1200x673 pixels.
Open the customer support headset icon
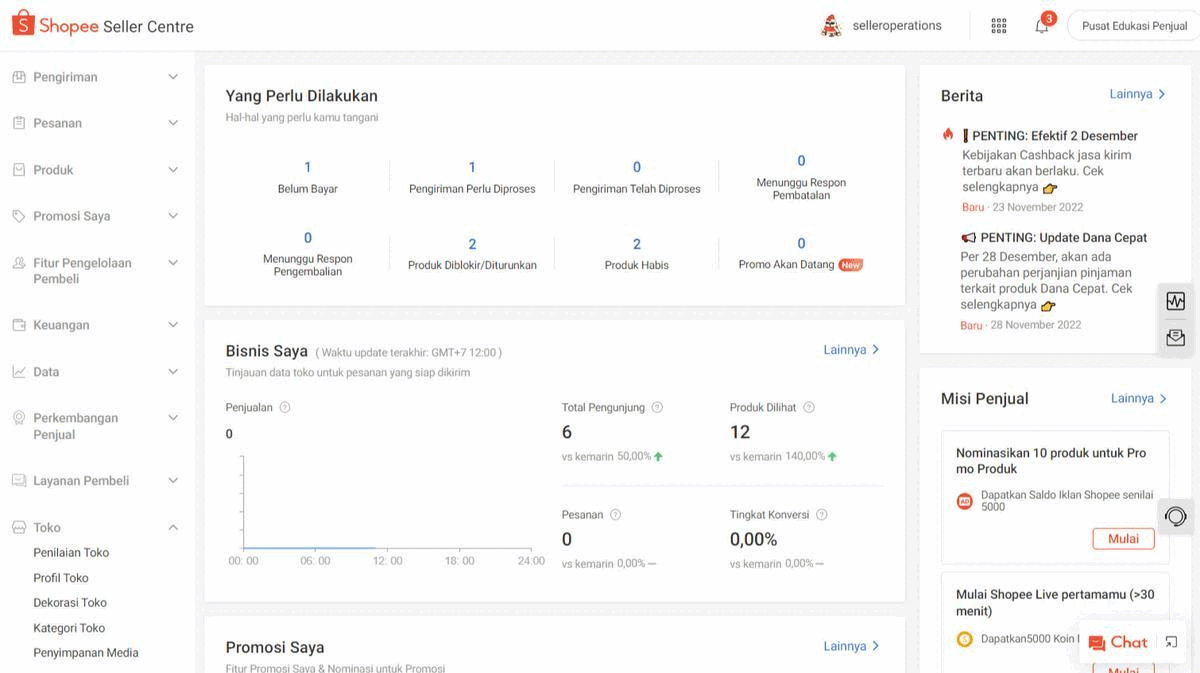(x=1176, y=516)
